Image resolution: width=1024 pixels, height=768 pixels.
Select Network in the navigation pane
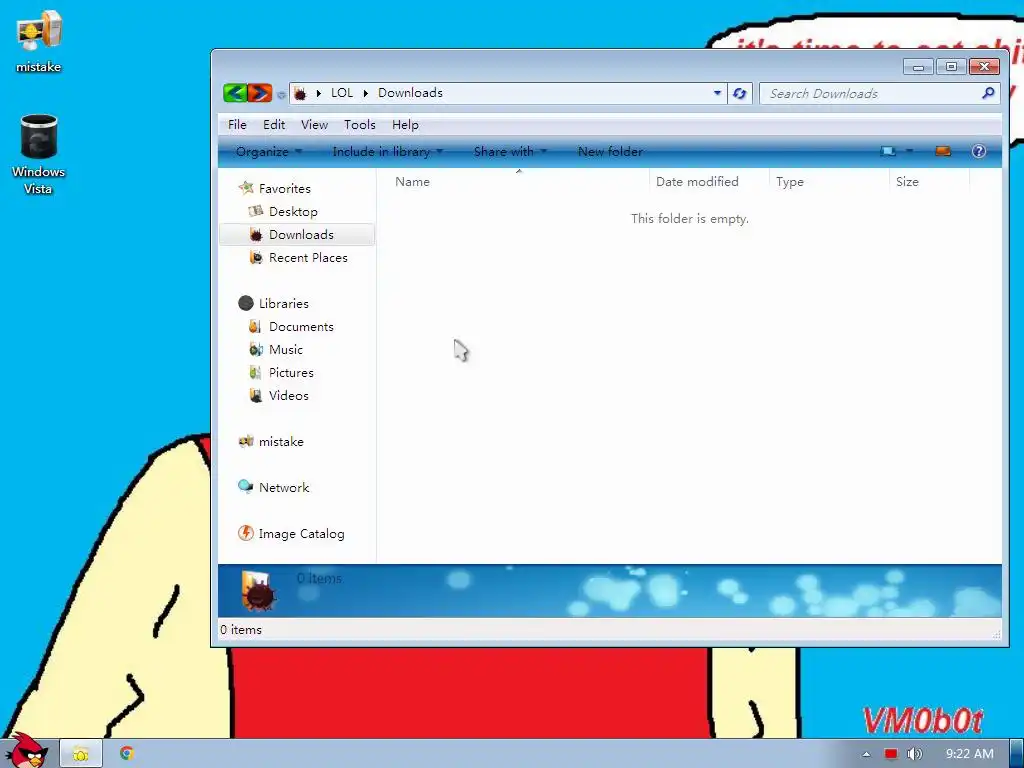pos(283,488)
